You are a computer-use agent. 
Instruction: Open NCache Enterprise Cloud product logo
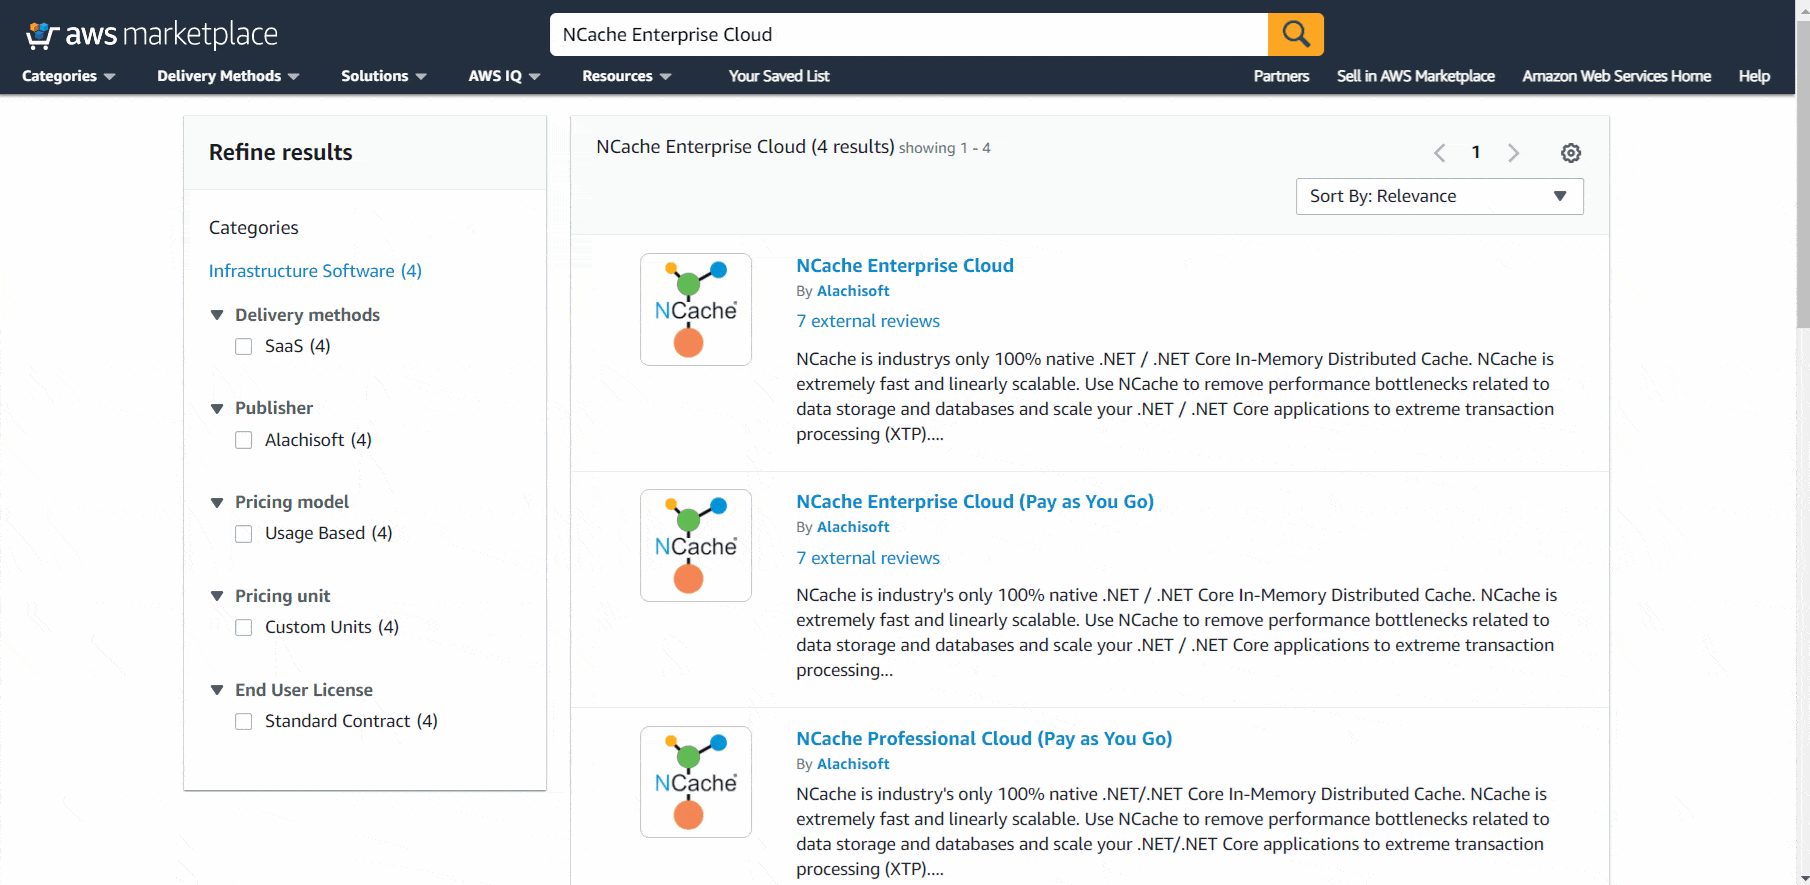tap(696, 309)
